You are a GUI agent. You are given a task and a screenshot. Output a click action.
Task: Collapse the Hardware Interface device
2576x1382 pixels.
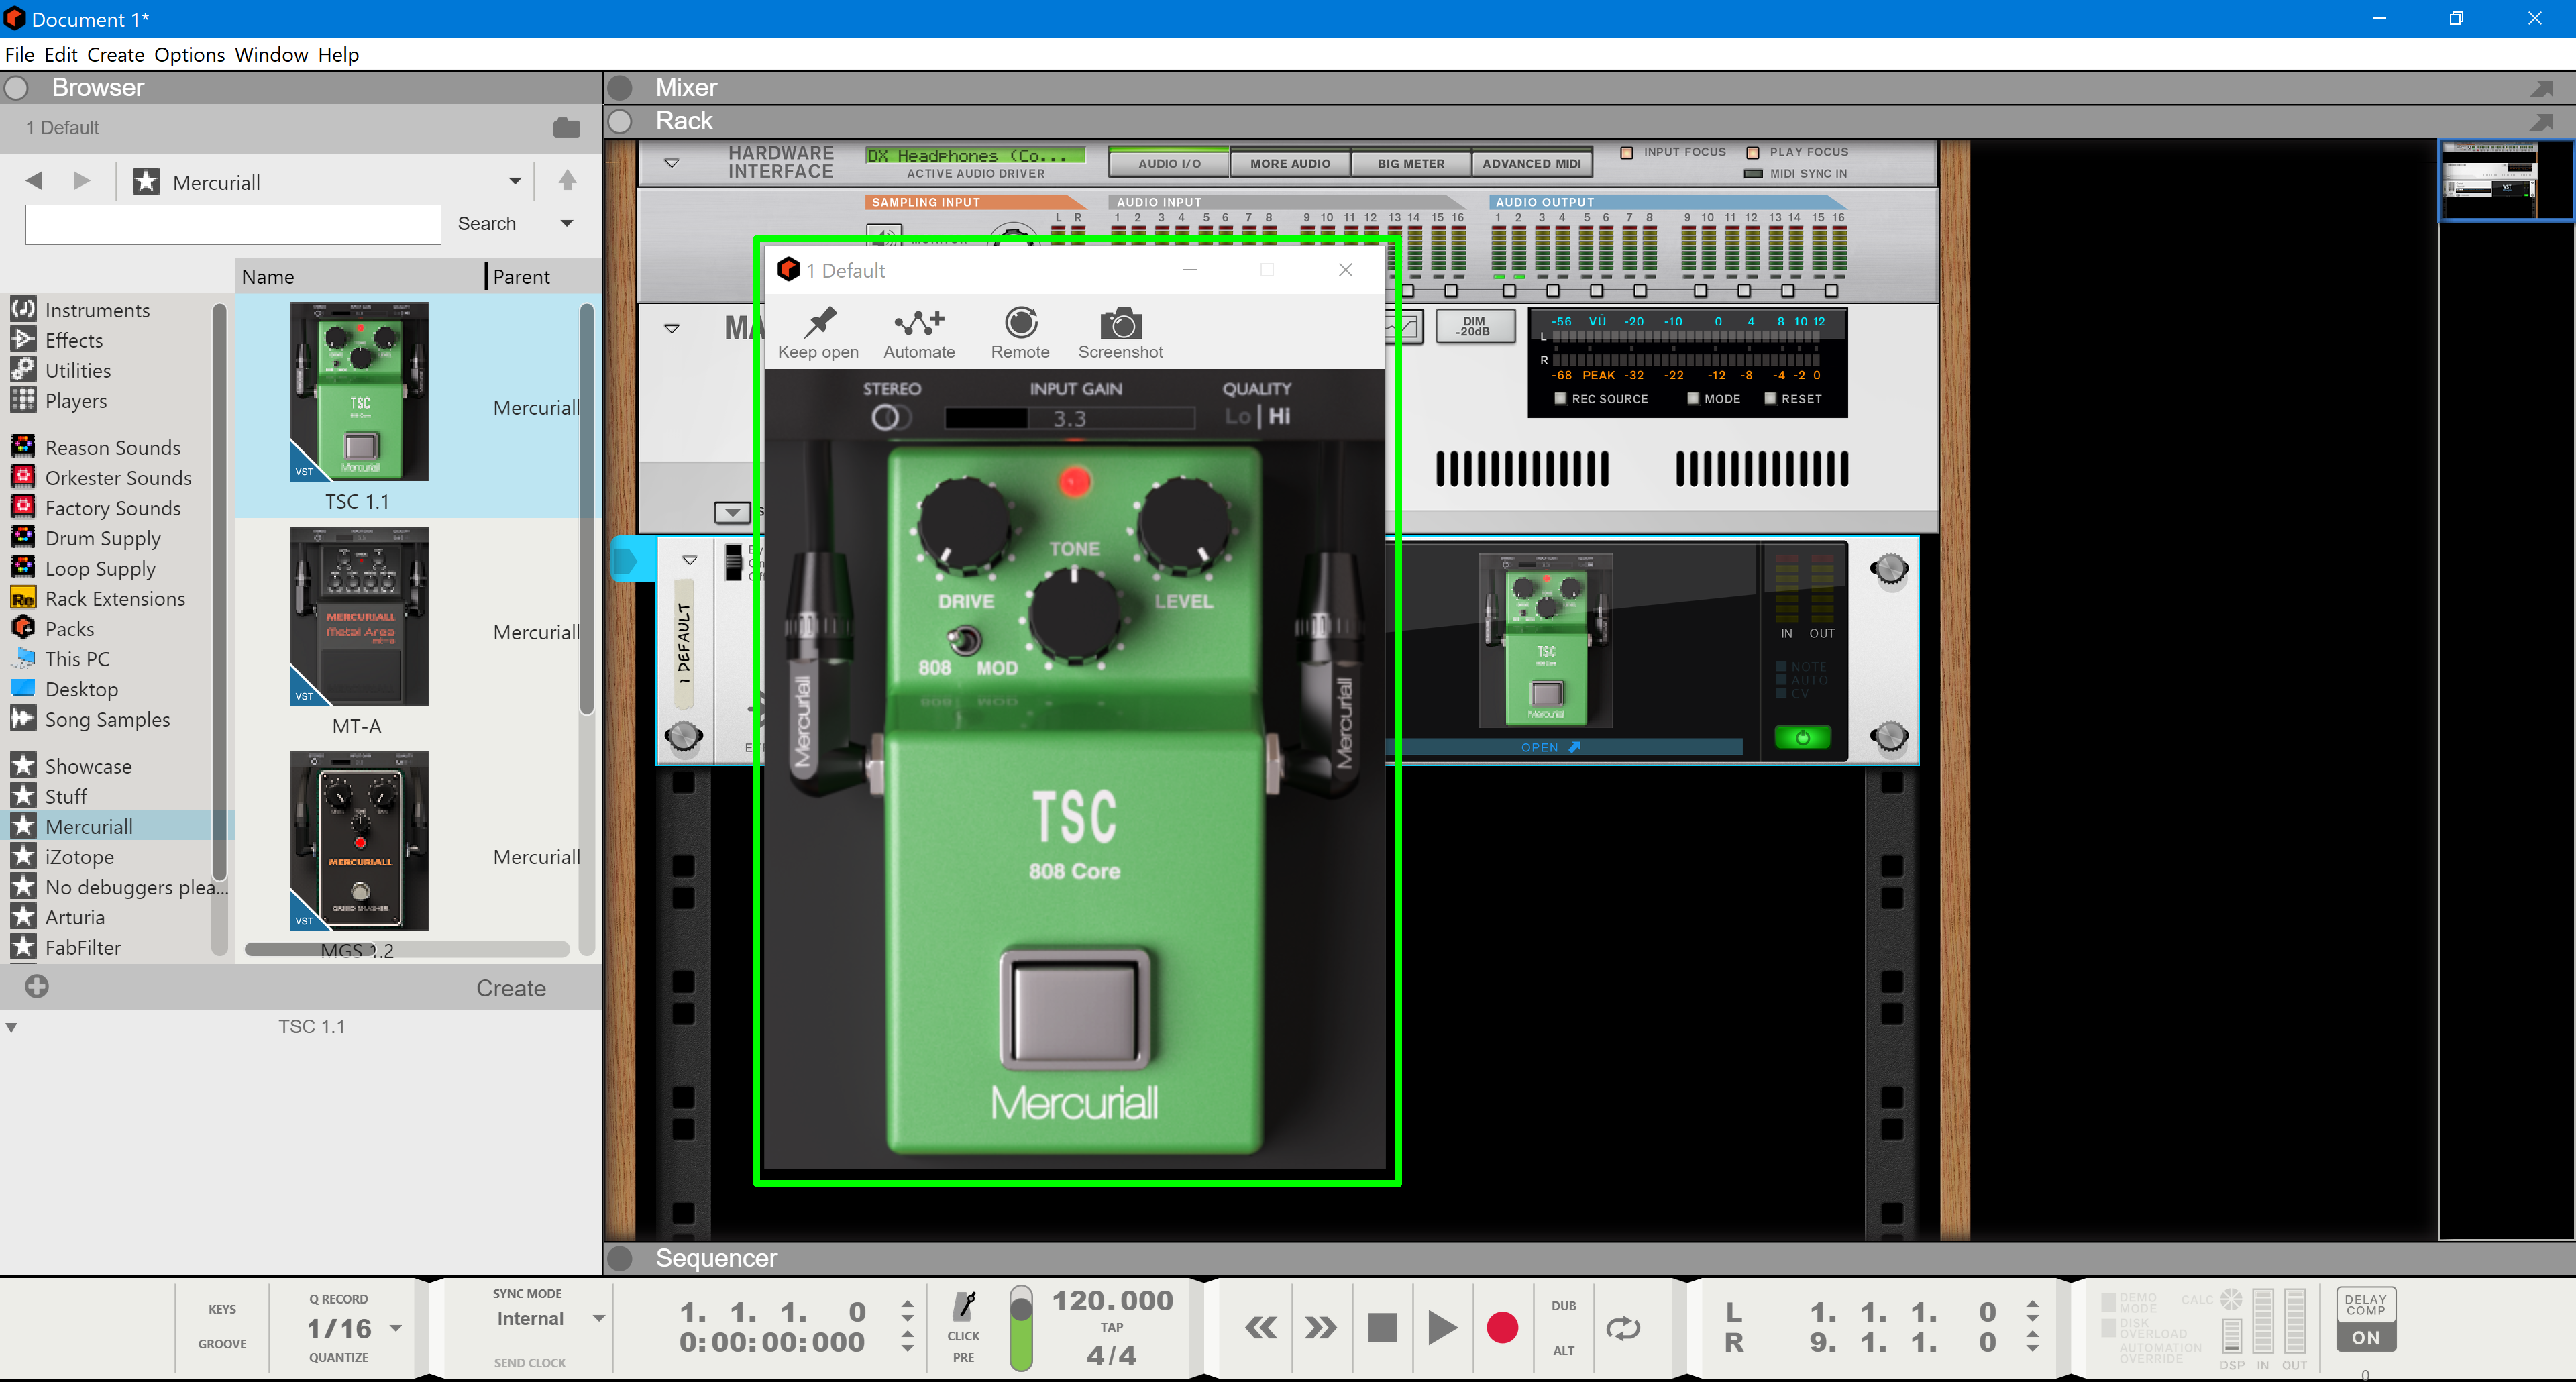pos(672,162)
